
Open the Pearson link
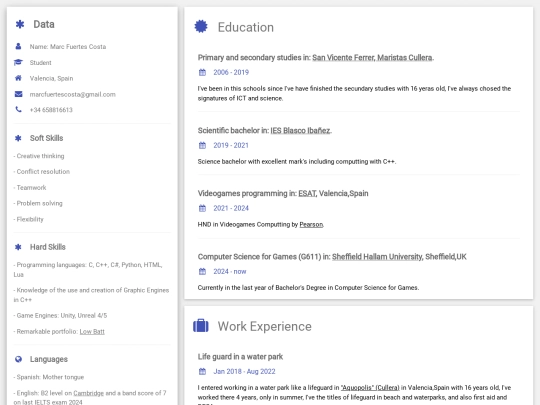pyautogui.click(x=311, y=225)
